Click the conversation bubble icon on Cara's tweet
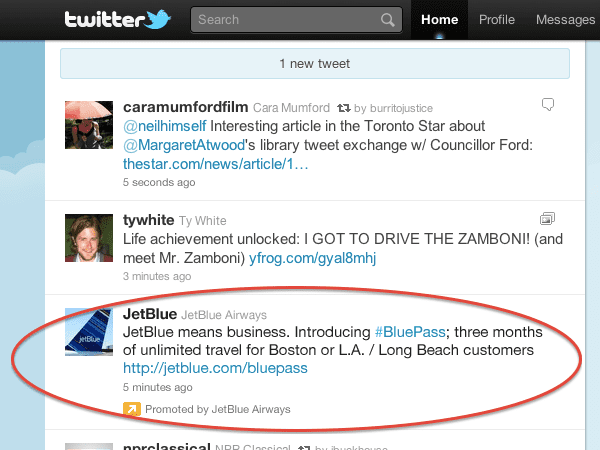 [547, 104]
